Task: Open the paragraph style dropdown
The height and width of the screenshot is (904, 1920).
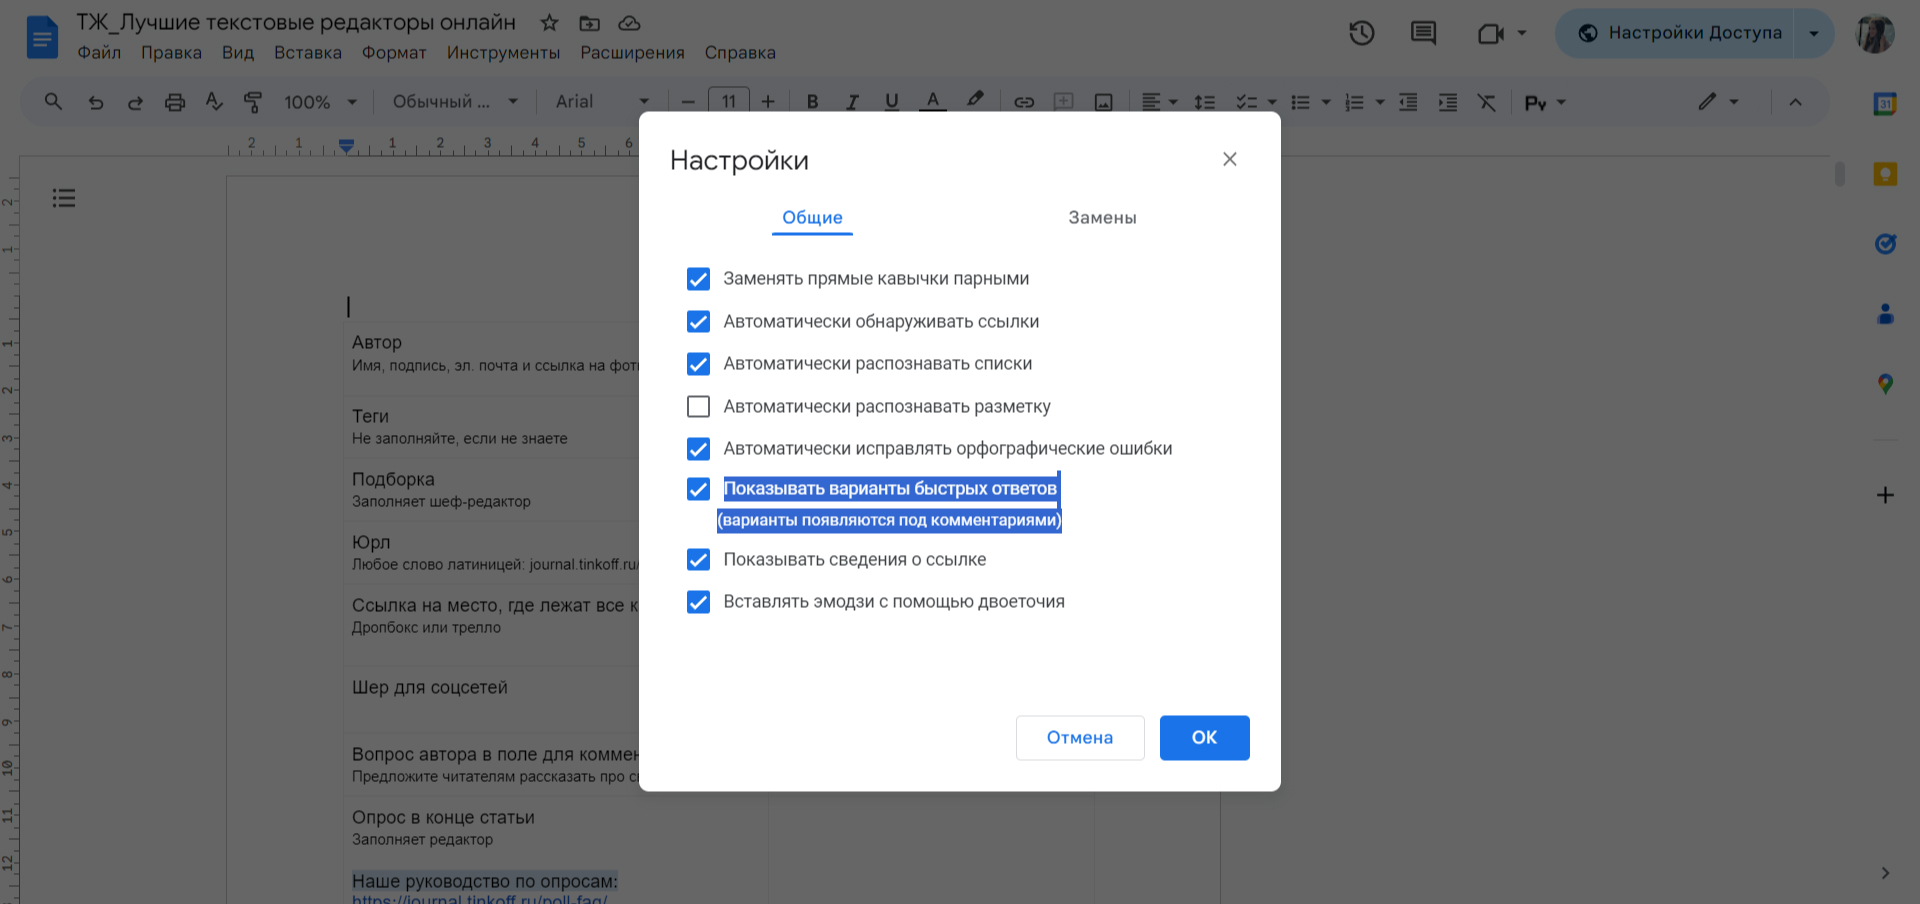Action: pyautogui.click(x=455, y=101)
